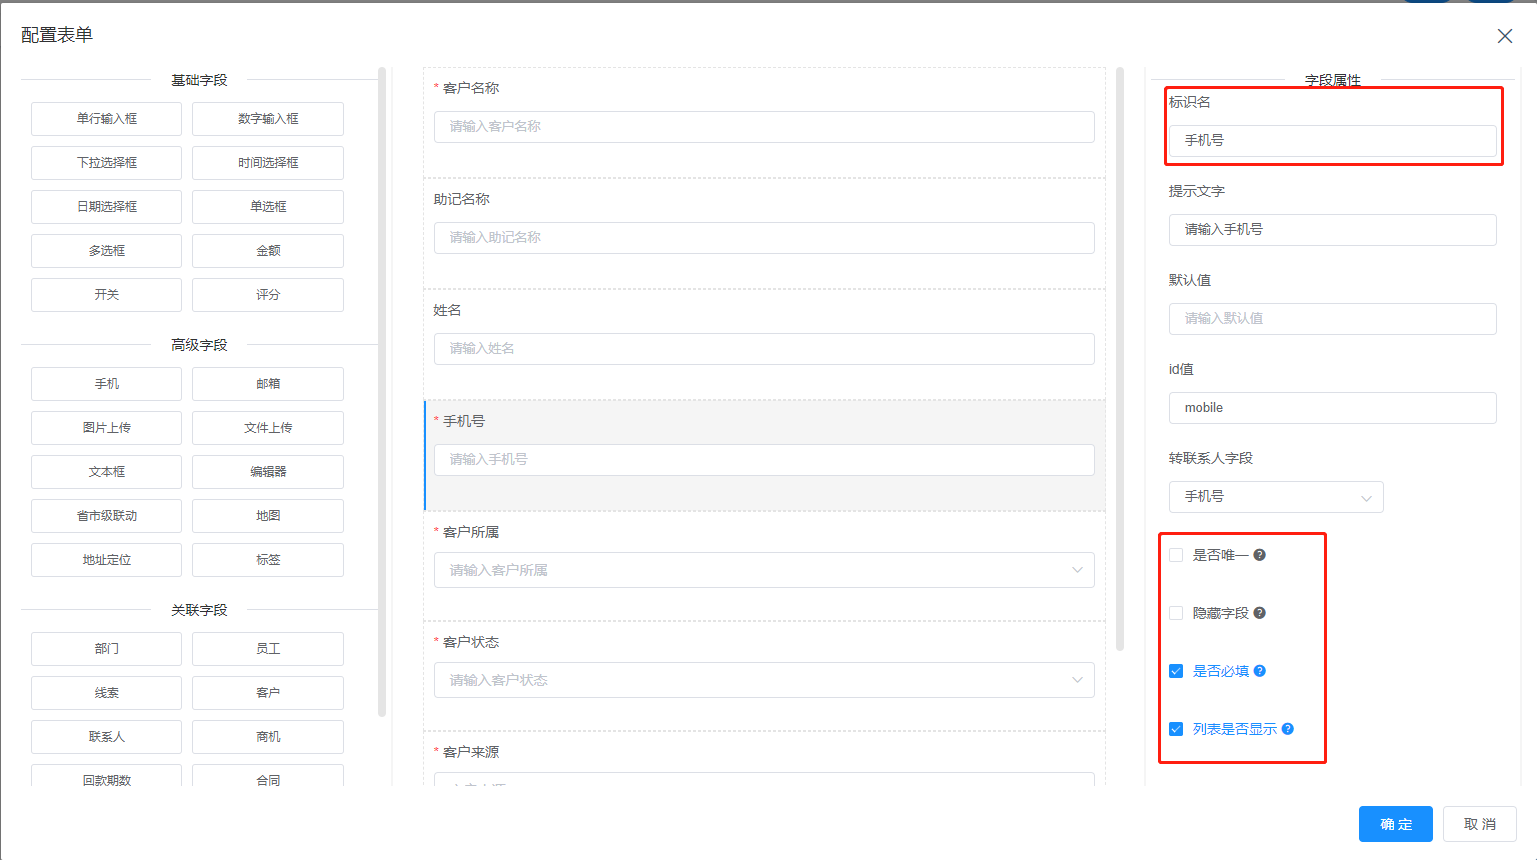Enable the 是否唯一 checkbox
1537x860 pixels.
click(x=1176, y=555)
